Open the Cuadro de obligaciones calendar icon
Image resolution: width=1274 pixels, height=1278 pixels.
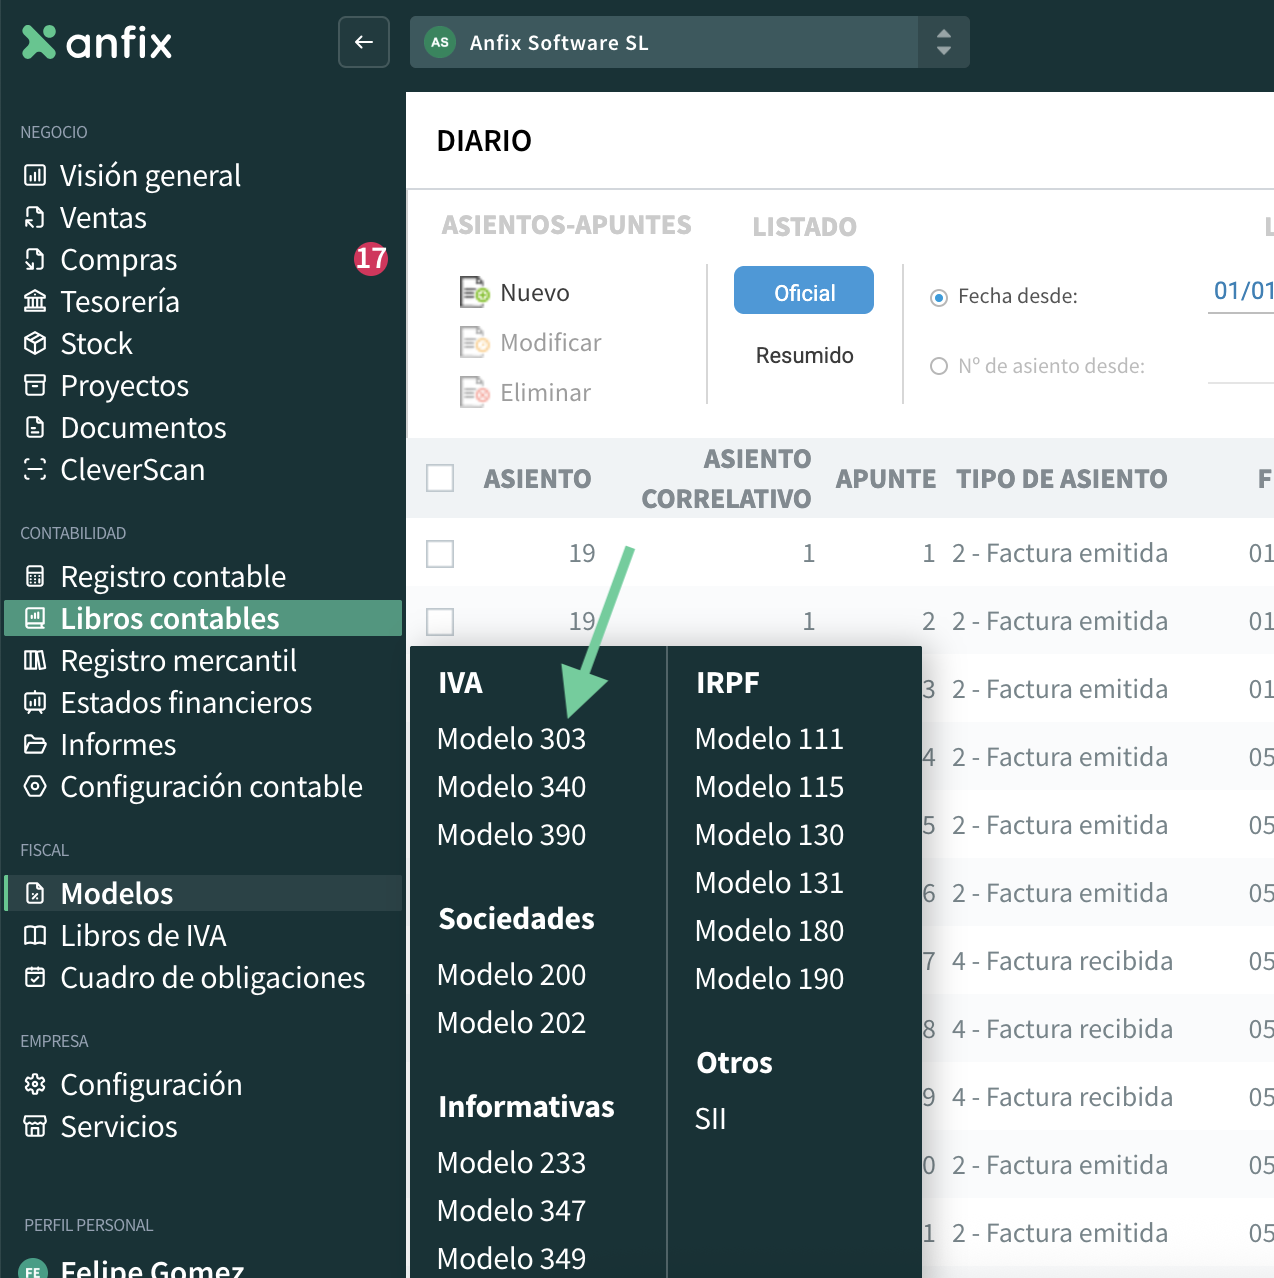(35, 977)
